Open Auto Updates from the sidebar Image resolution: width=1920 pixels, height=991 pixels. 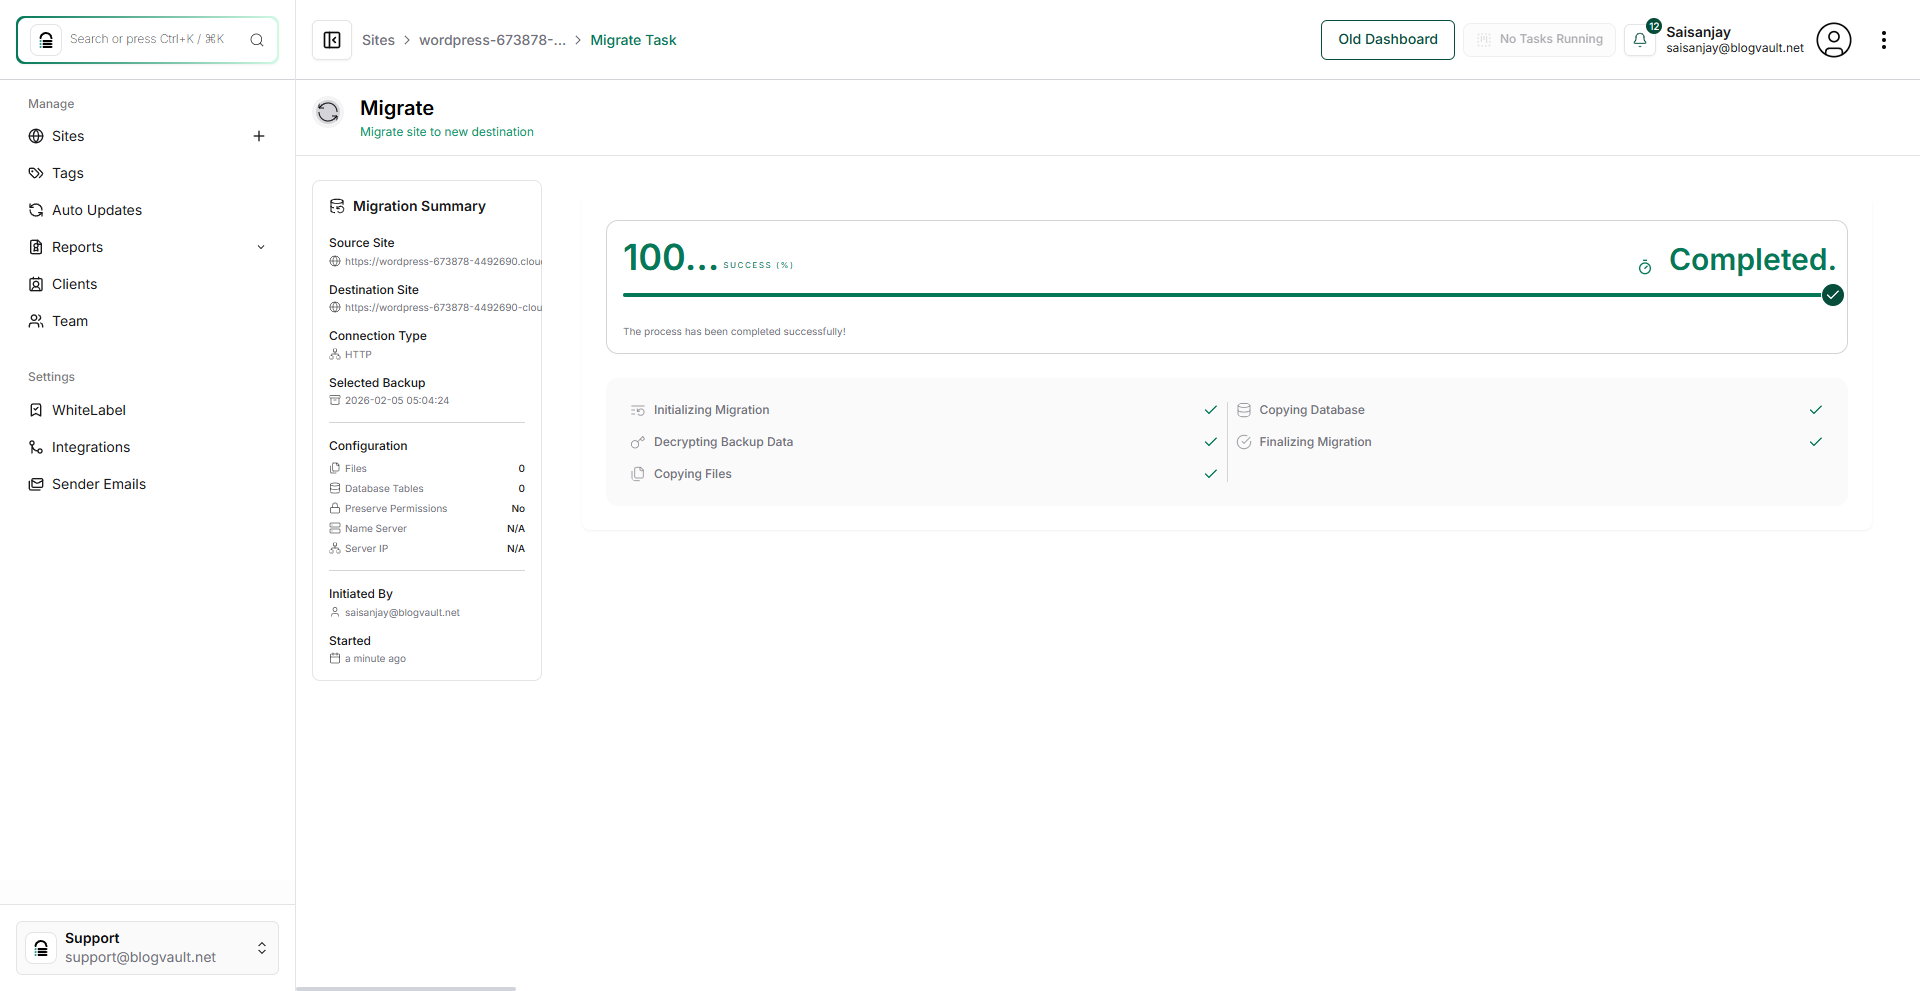coord(35,210)
